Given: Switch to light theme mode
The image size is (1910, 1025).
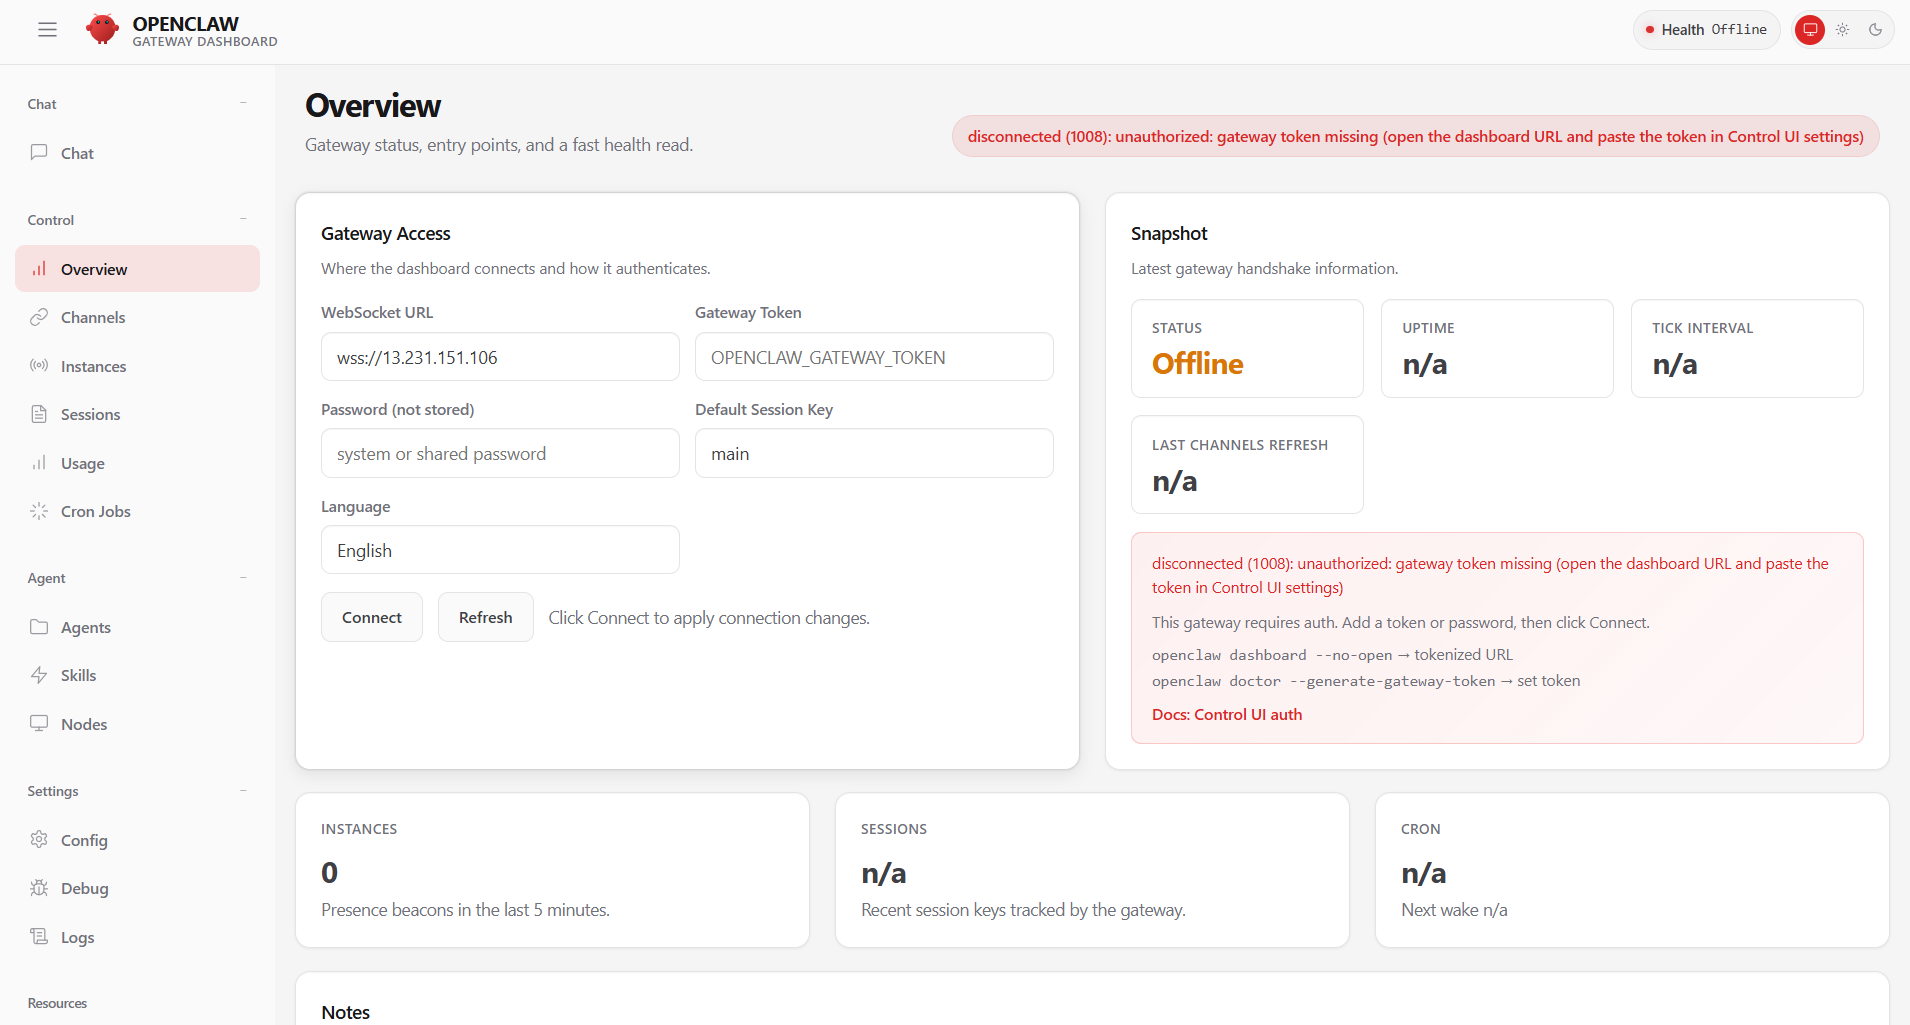Looking at the screenshot, I should (x=1843, y=30).
